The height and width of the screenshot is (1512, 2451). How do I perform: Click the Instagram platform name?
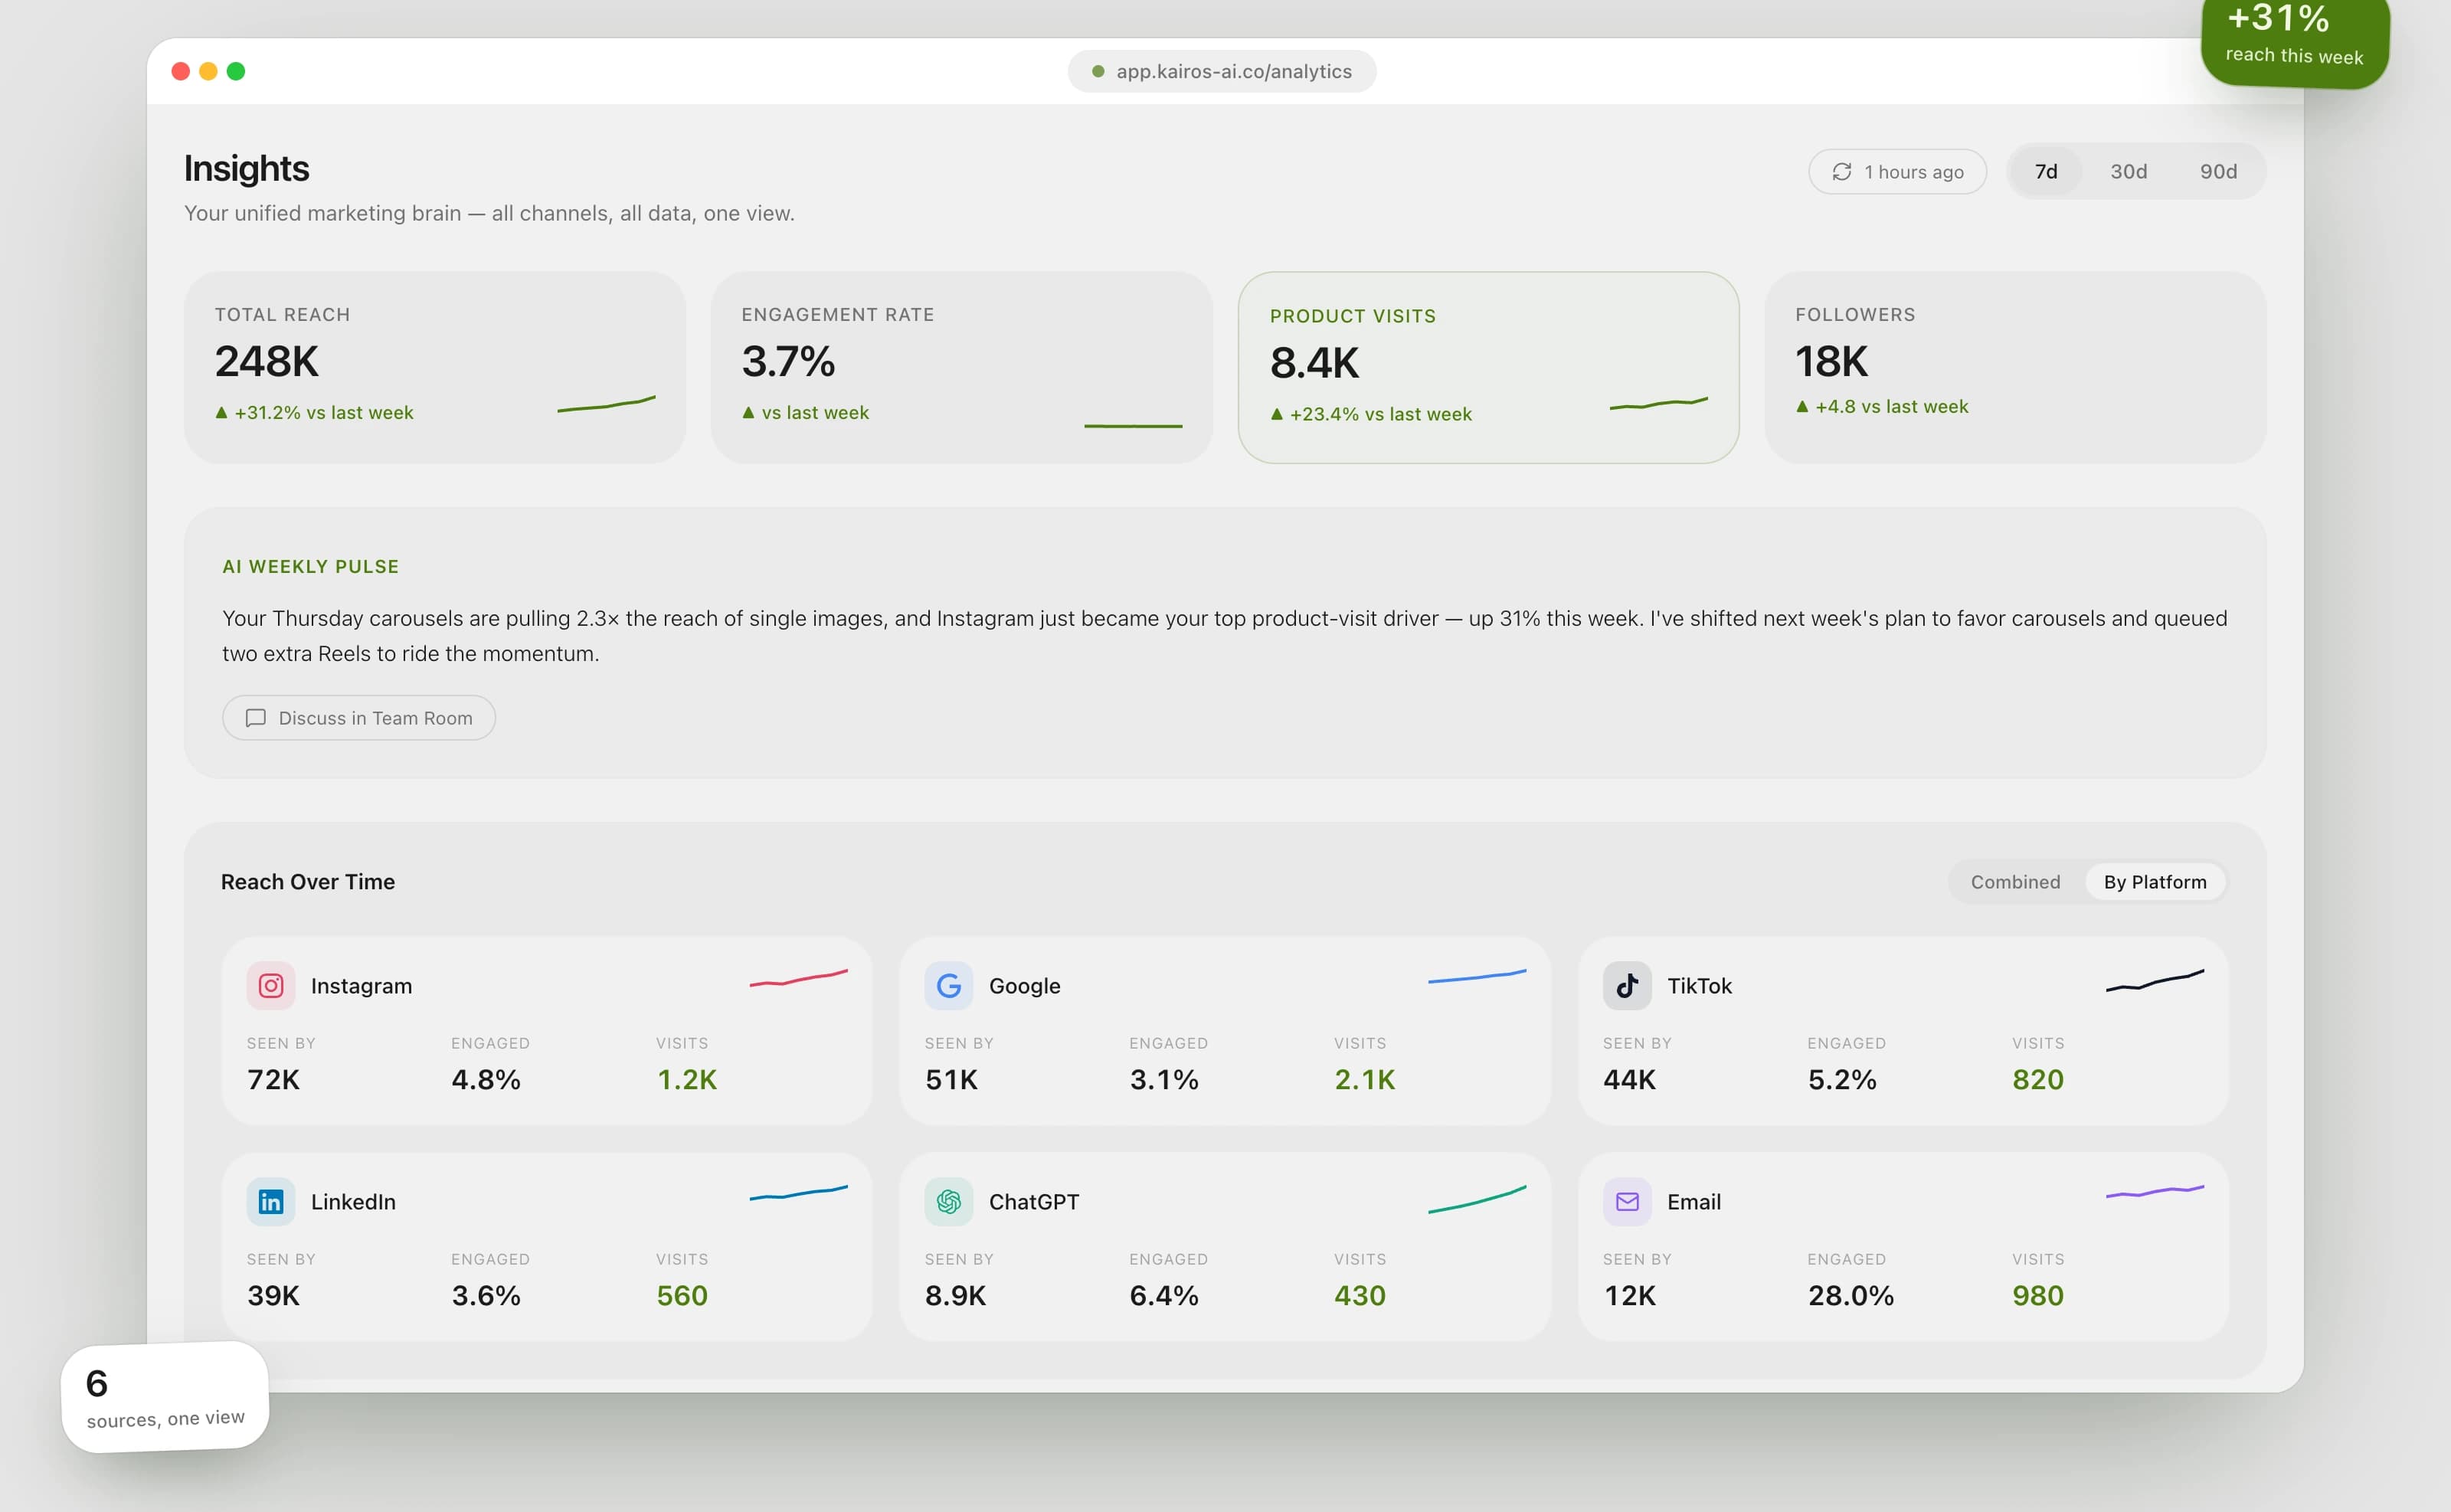point(361,986)
